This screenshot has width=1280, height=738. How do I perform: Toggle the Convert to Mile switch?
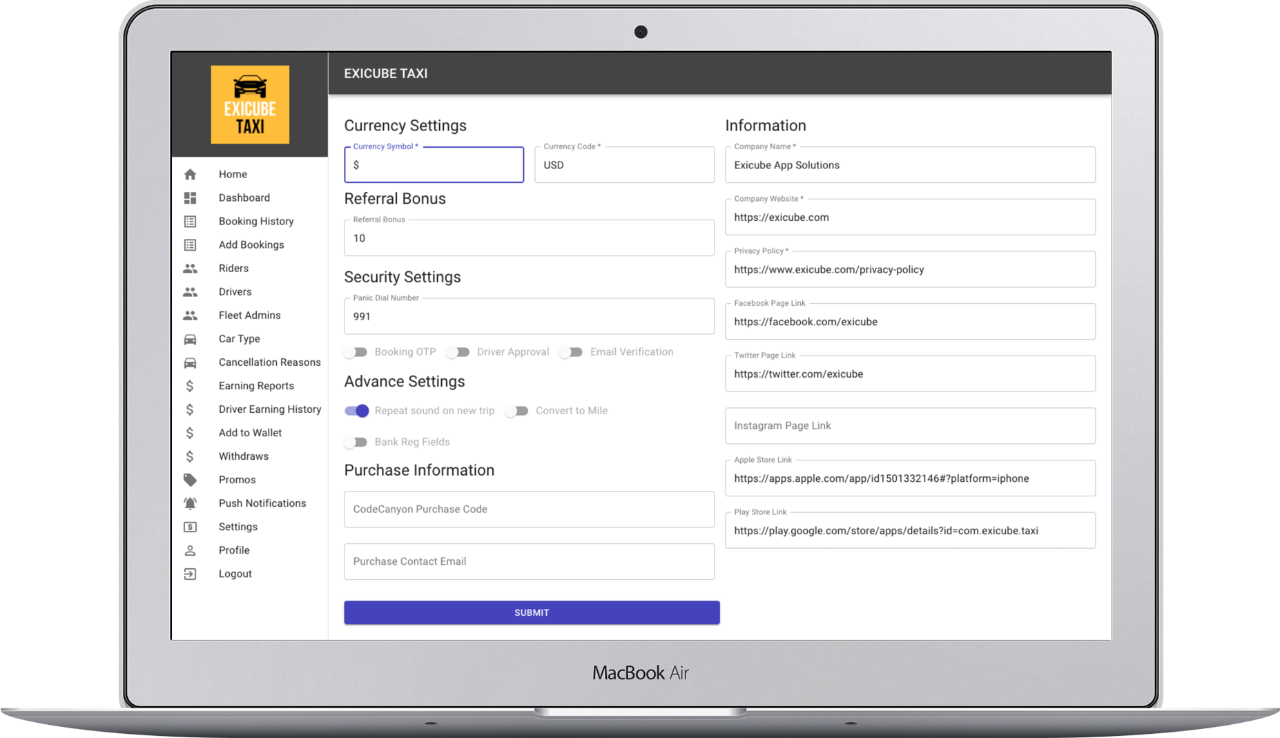pyautogui.click(x=516, y=411)
